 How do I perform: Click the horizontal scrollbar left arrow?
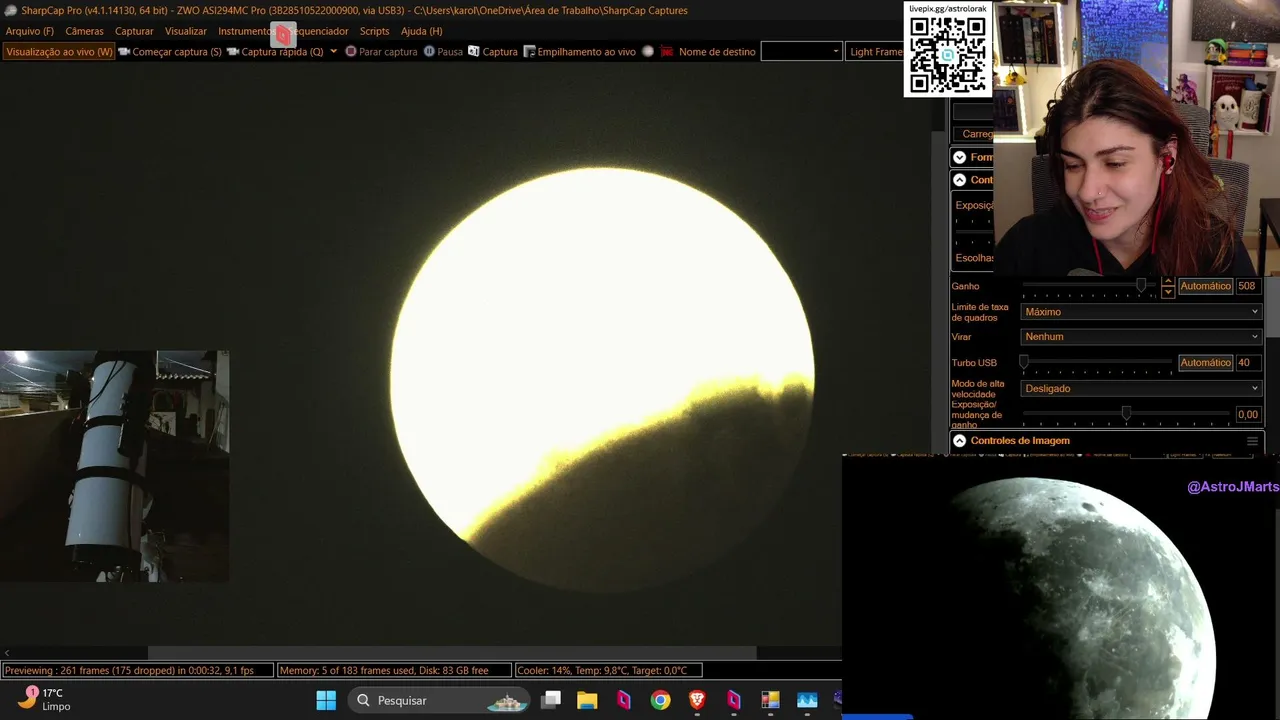tap(6, 654)
